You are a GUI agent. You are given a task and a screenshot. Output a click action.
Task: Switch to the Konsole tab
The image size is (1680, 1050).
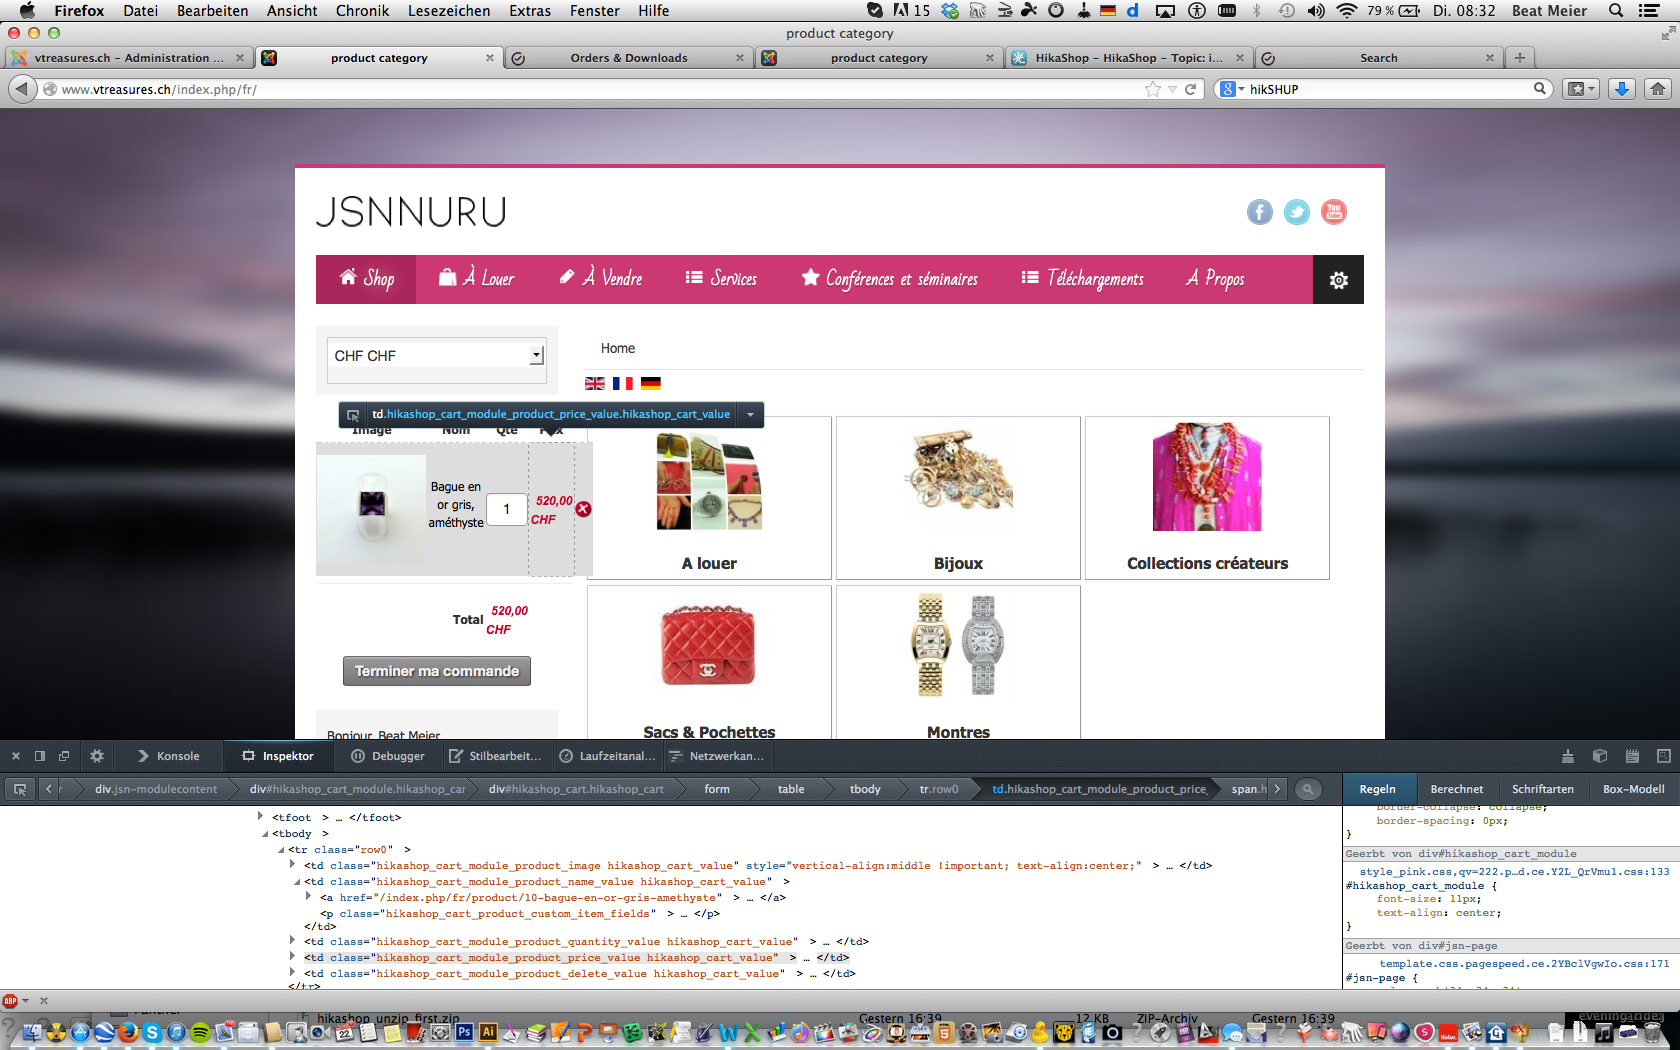(168, 756)
